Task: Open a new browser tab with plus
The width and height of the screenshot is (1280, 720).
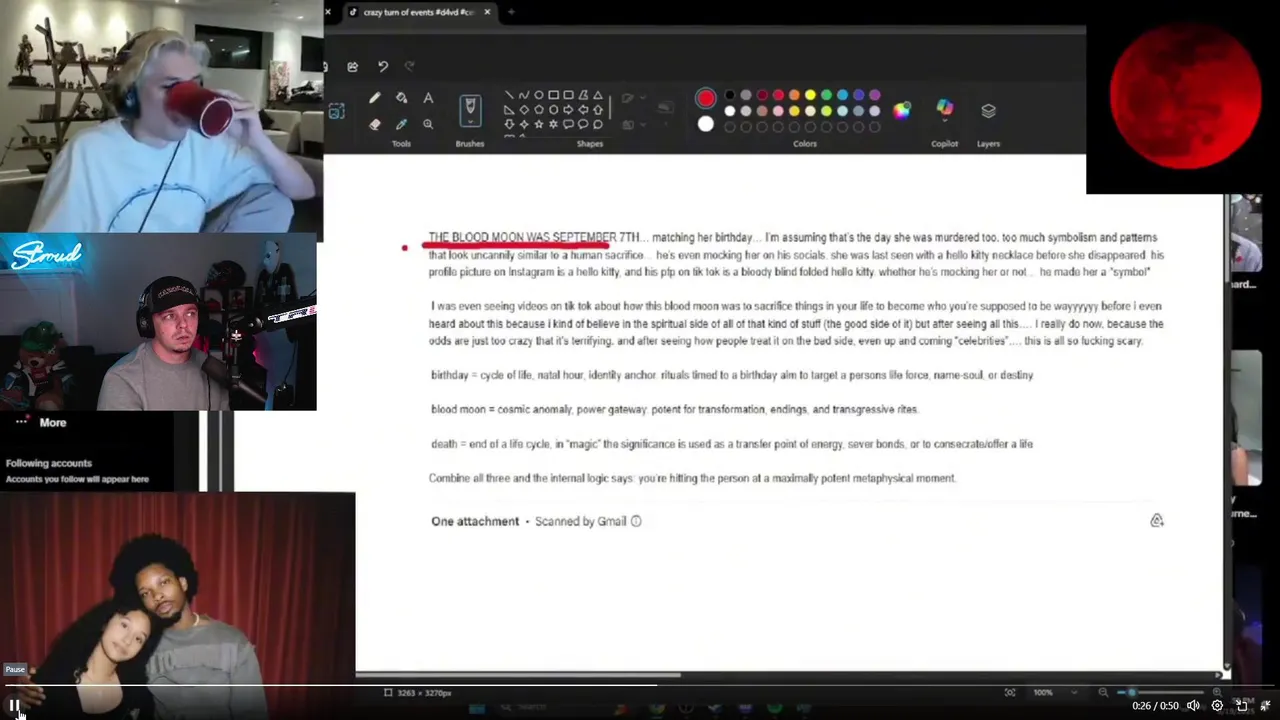Action: [511, 12]
